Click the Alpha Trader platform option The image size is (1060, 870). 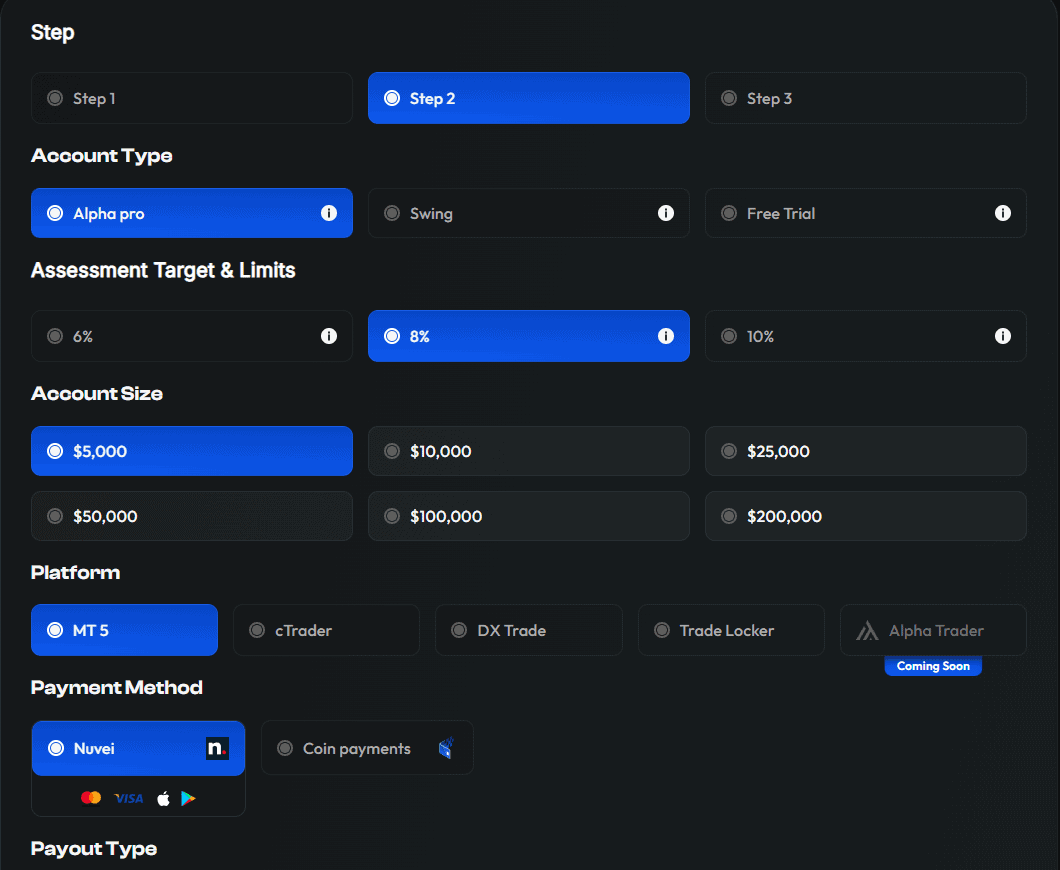click(933, 630)
